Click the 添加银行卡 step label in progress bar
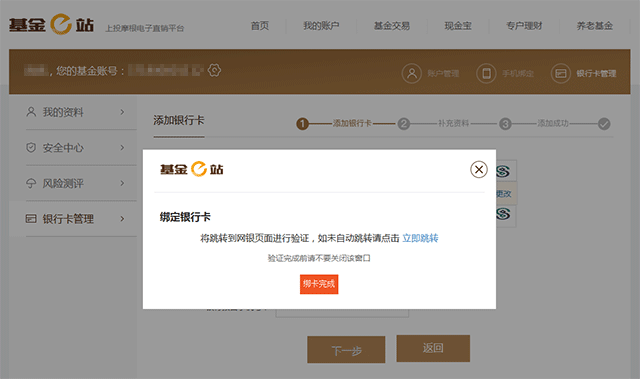Viewport: 640px width, 379px height. pos(352,123)
